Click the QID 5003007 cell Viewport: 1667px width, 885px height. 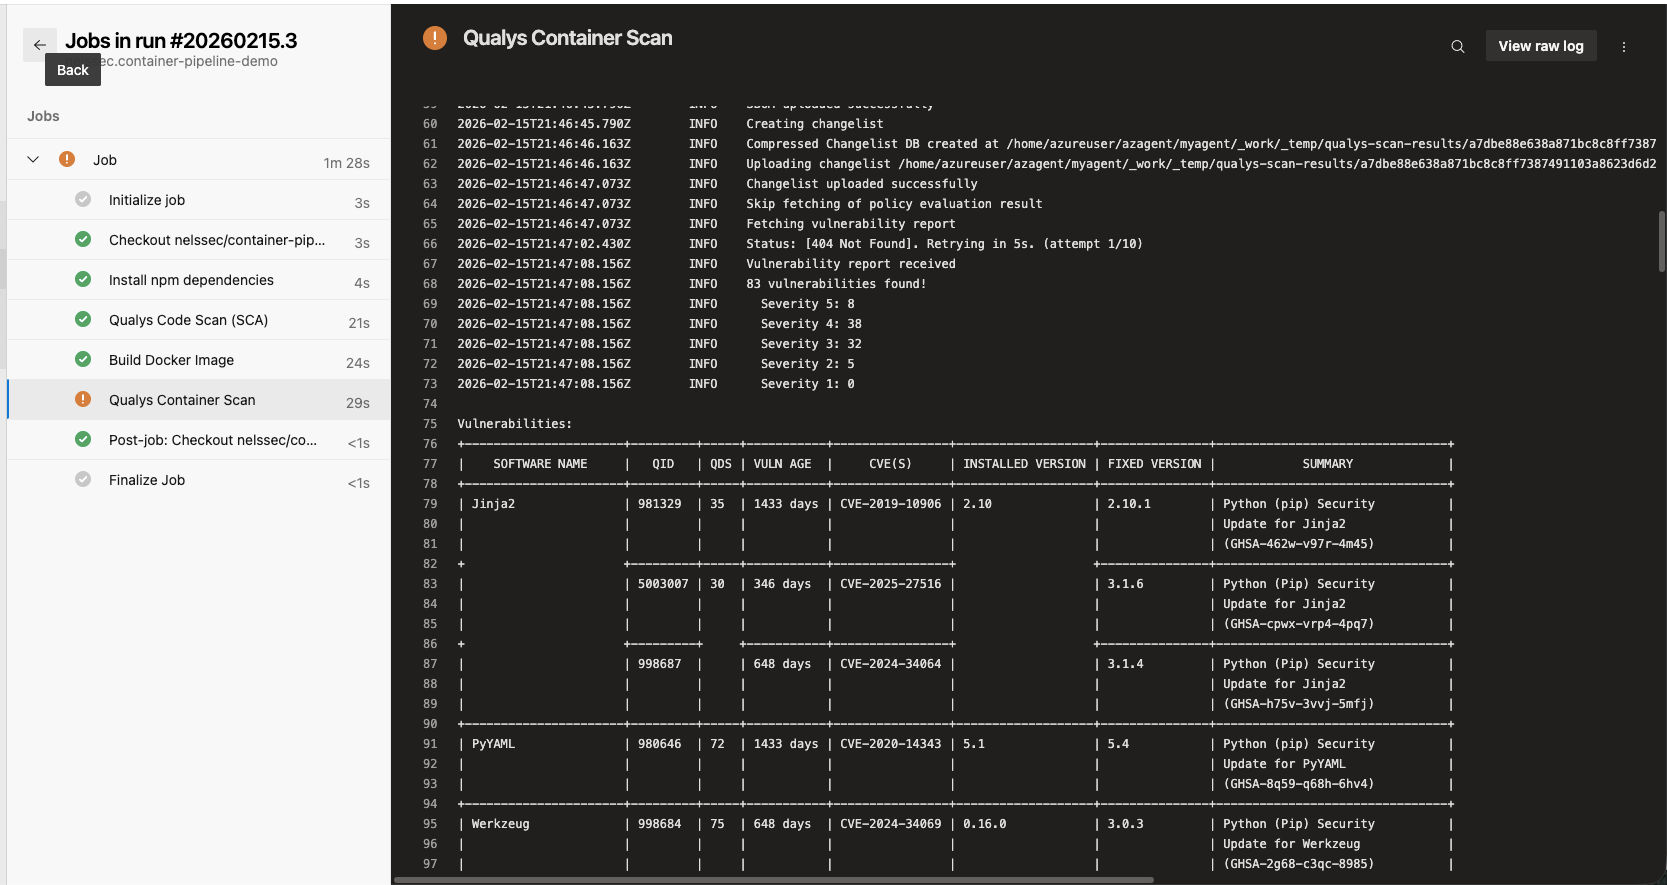pos(663,584)
